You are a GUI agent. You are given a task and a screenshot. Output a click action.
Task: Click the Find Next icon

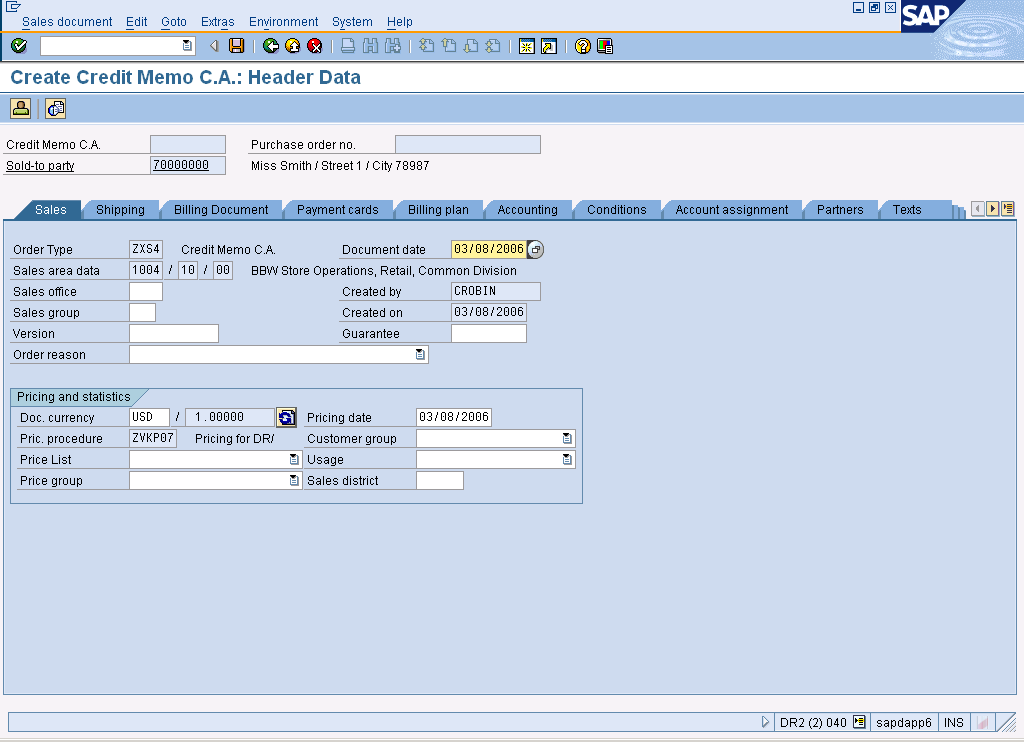tap(392, 46)
